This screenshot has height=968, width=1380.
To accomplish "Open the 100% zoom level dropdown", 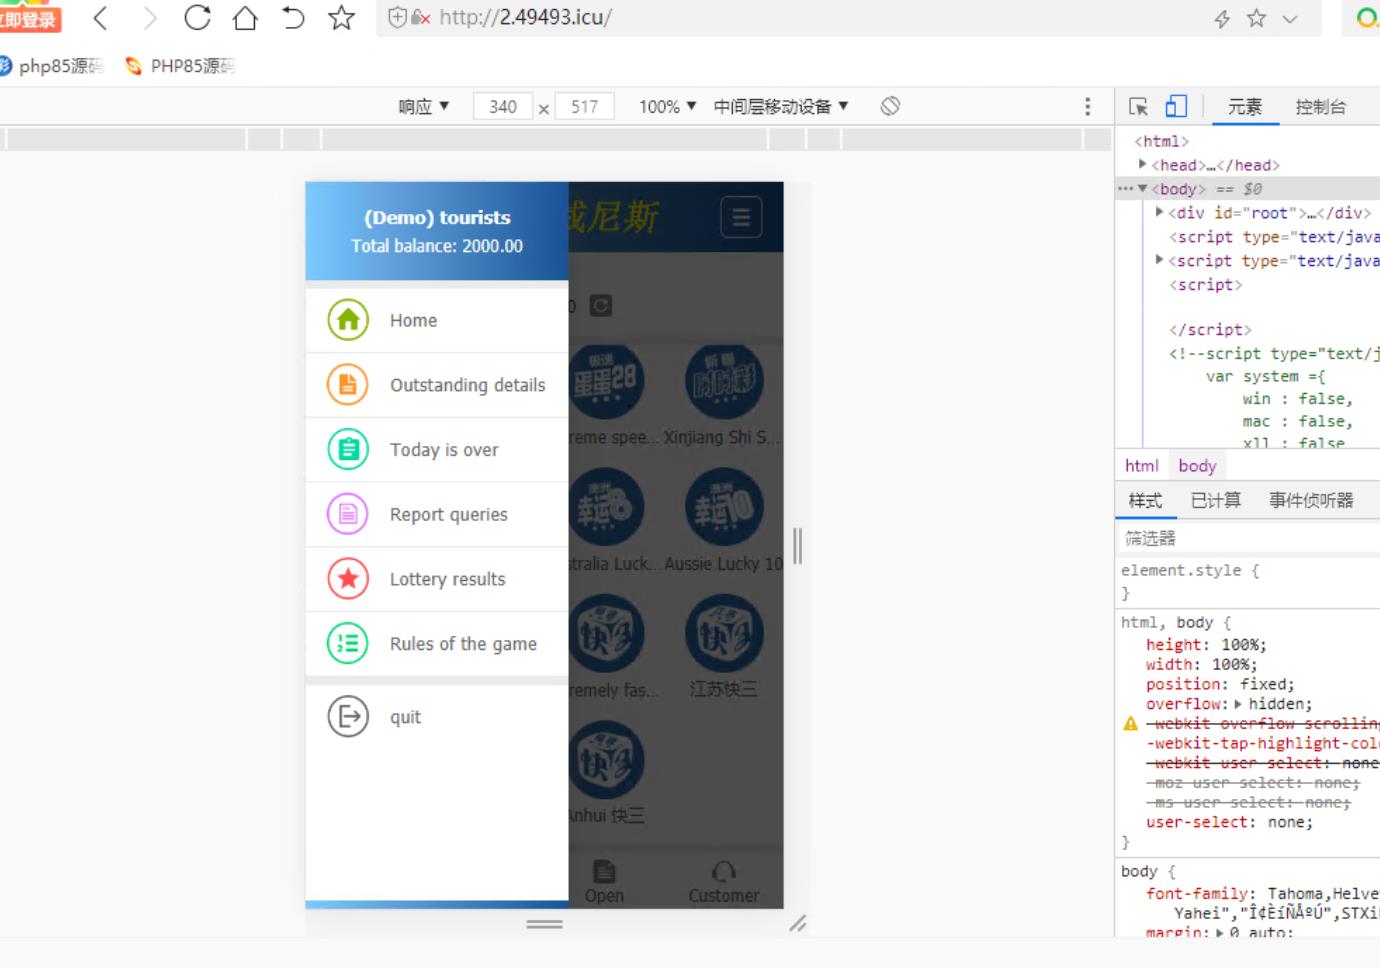I will [667, 106].
